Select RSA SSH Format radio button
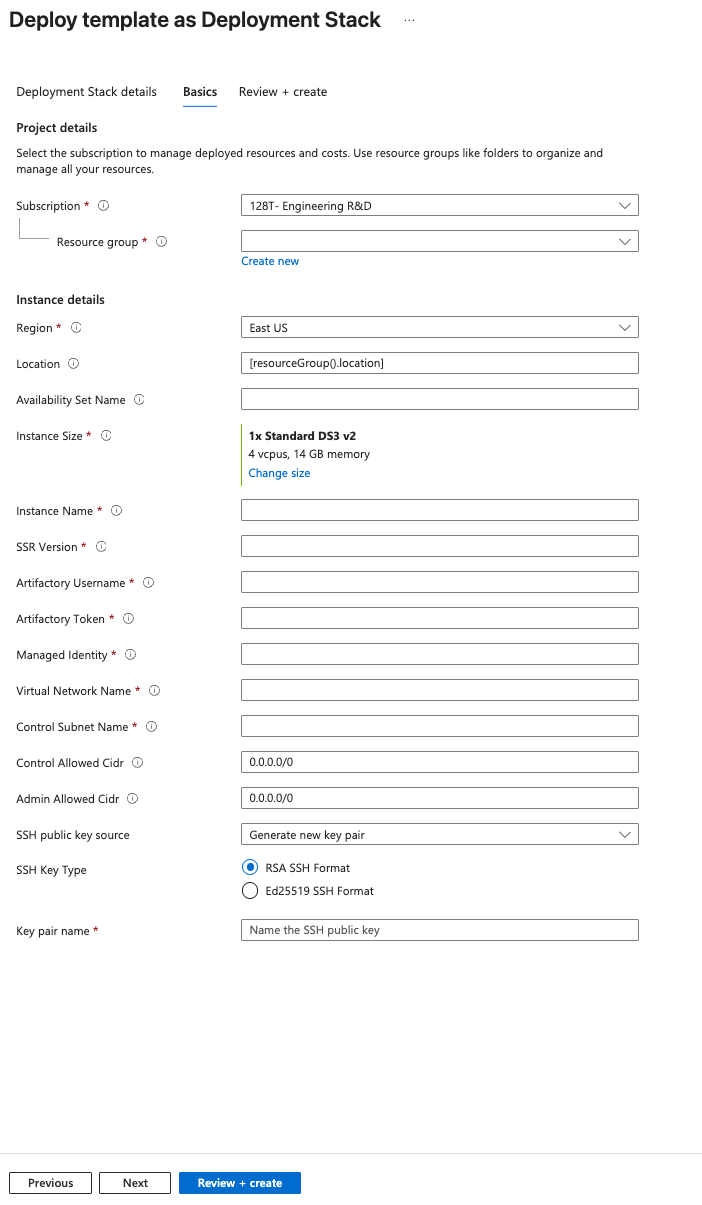The width and height of the screenshot is (702, 1205). (250, 868)
